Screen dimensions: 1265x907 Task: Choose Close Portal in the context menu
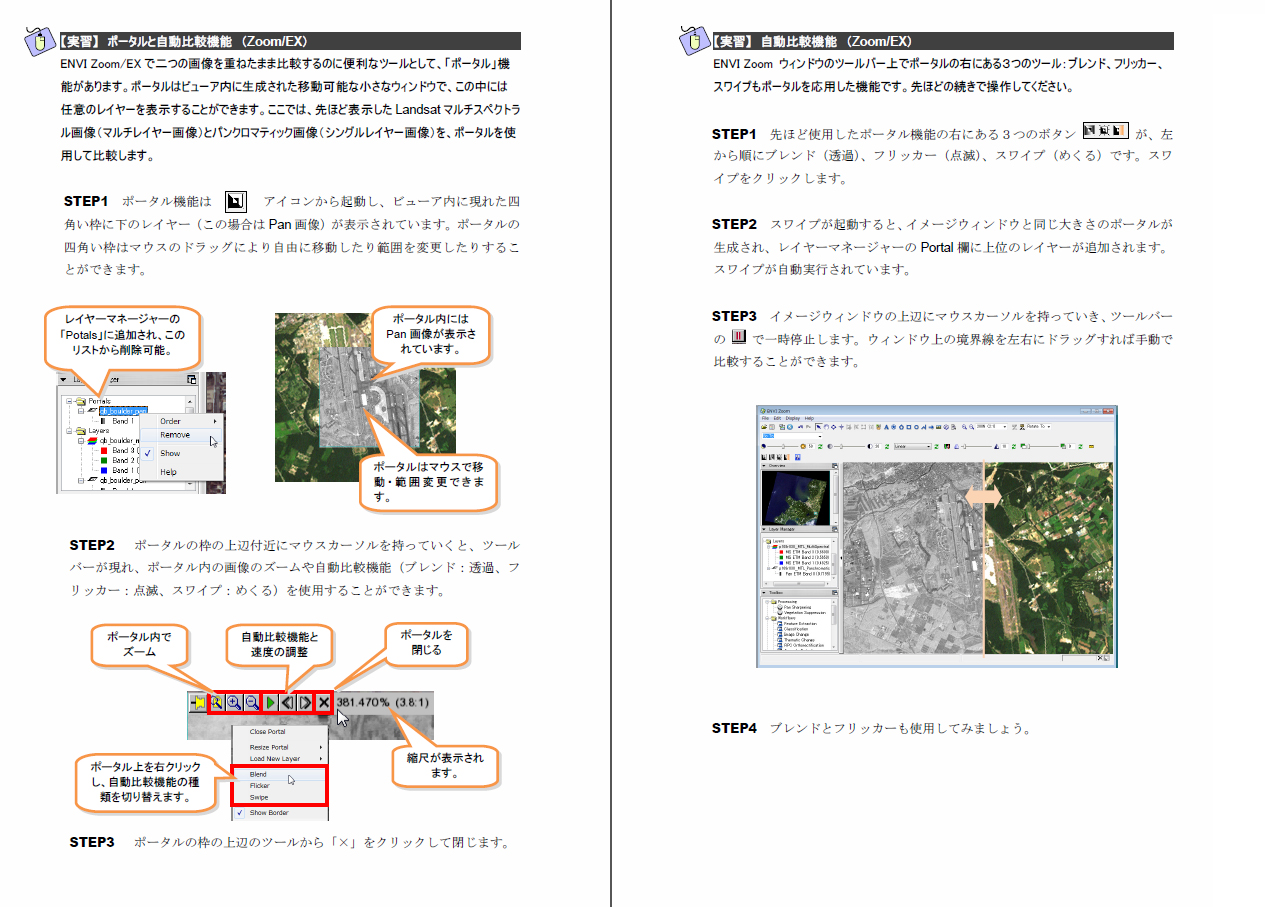click(x=267, y=732)
